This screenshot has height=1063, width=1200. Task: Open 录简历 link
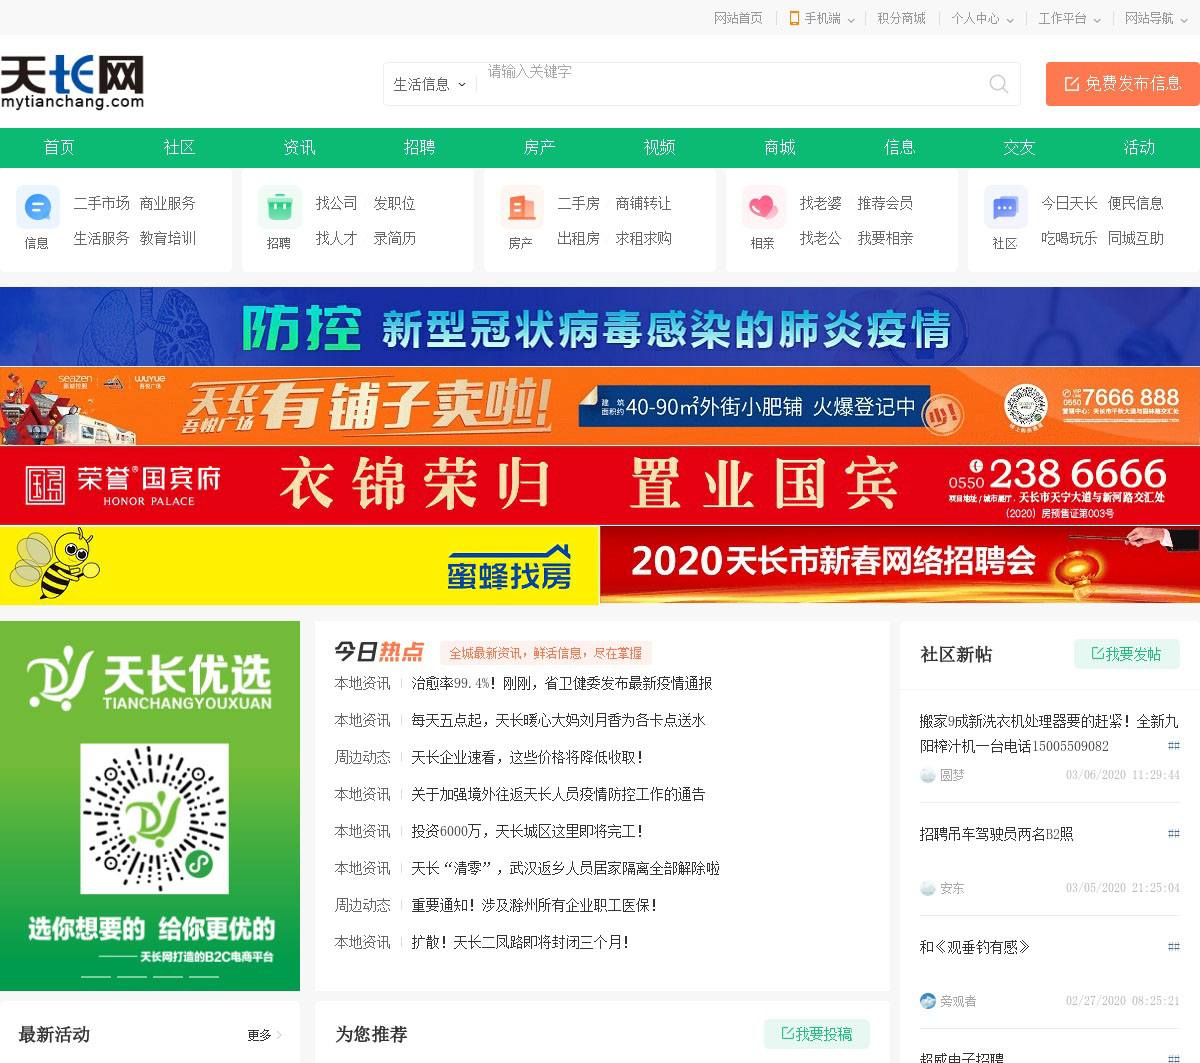click(x=394, y=238)
